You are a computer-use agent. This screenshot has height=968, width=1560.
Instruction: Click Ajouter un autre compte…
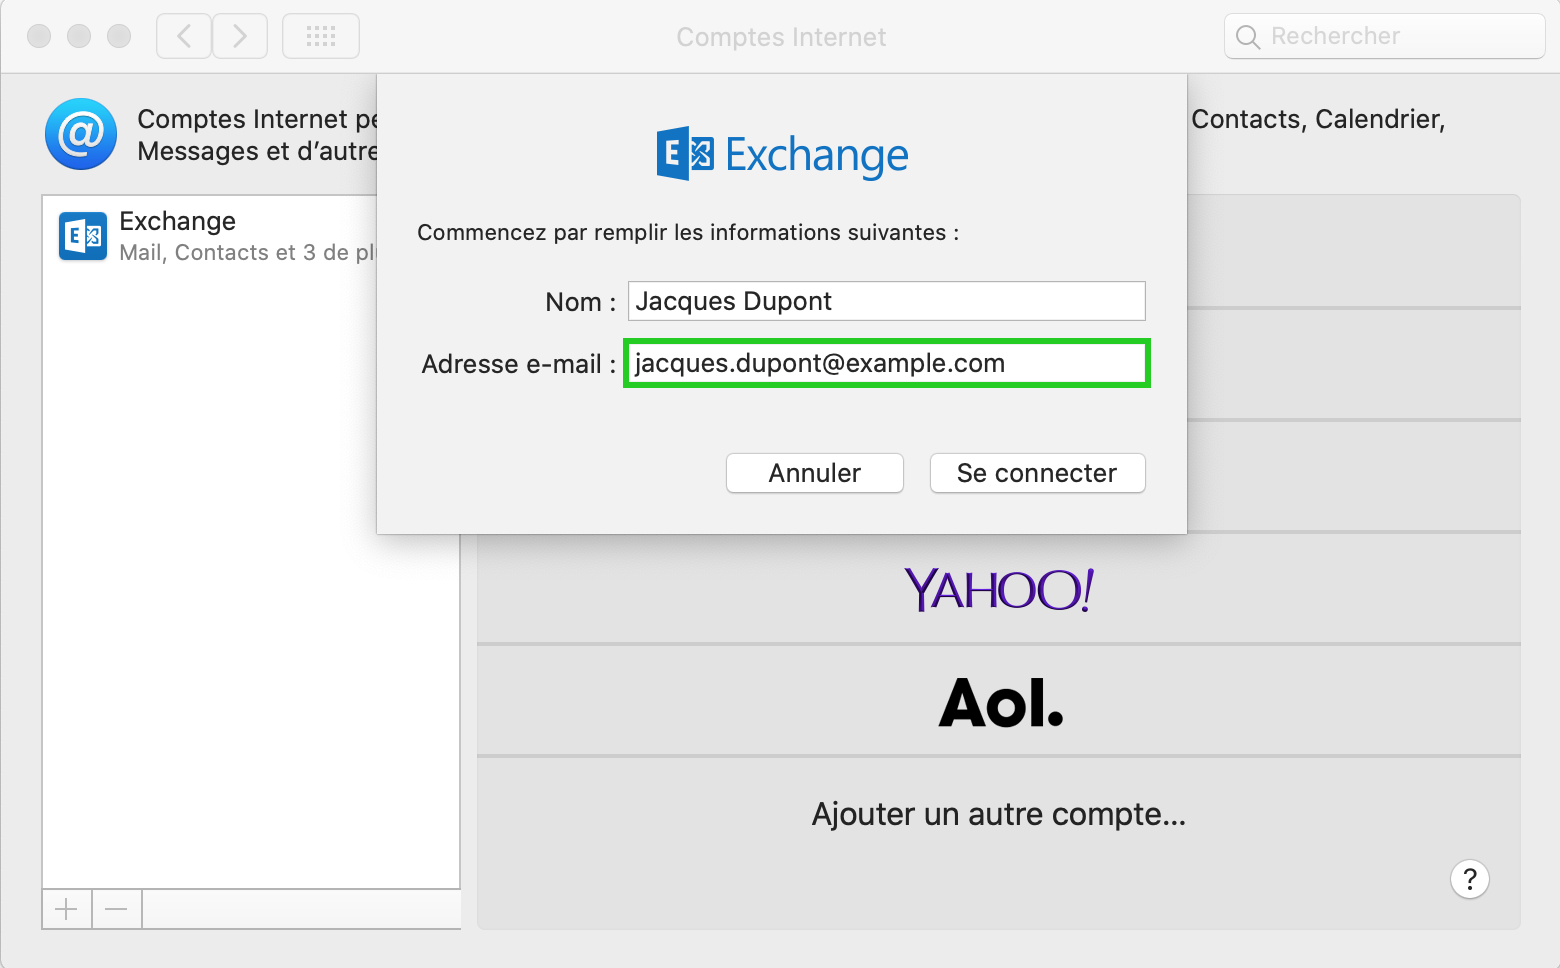[x=999, y=814]
